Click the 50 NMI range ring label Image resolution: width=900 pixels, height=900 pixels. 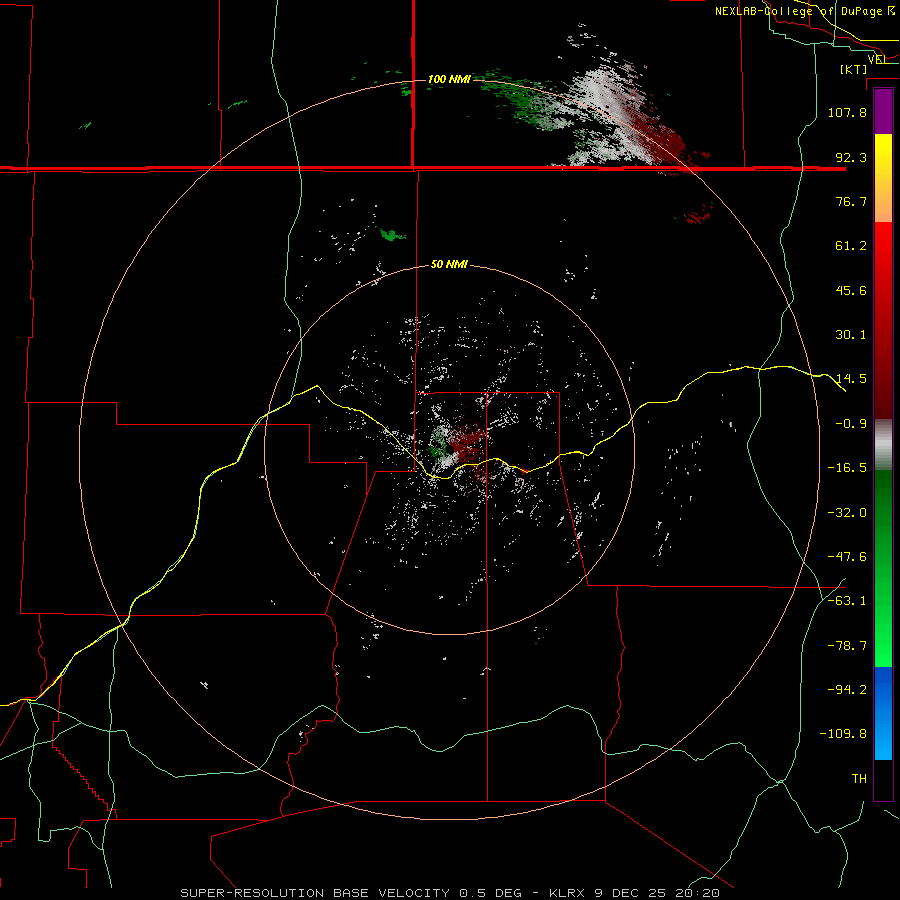pos(449,265)
